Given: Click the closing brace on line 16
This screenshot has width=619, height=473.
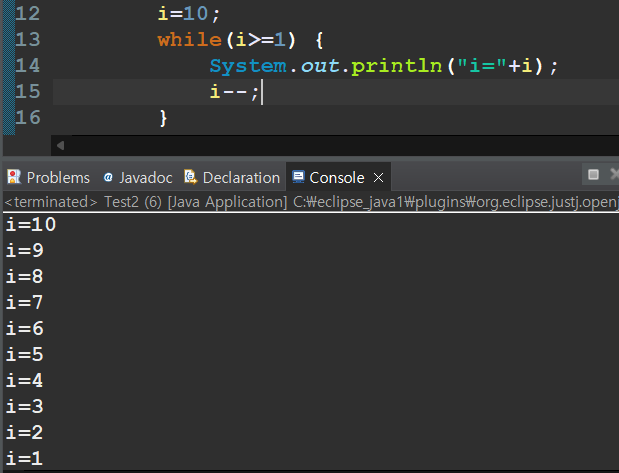Looking at the screenshot, I should click(163, 118).
